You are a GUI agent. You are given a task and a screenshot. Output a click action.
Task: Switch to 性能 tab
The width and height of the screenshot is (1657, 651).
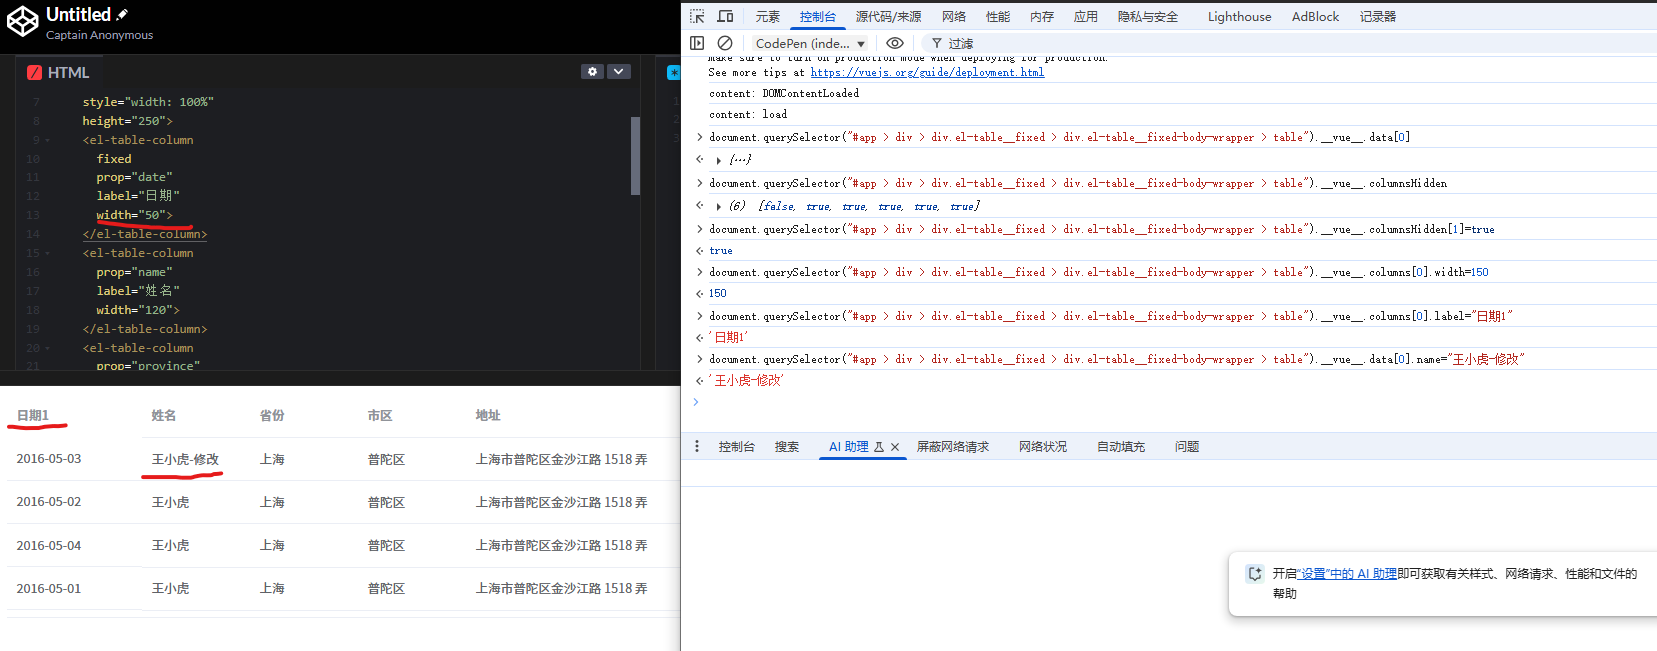click(x=998, y=16)
